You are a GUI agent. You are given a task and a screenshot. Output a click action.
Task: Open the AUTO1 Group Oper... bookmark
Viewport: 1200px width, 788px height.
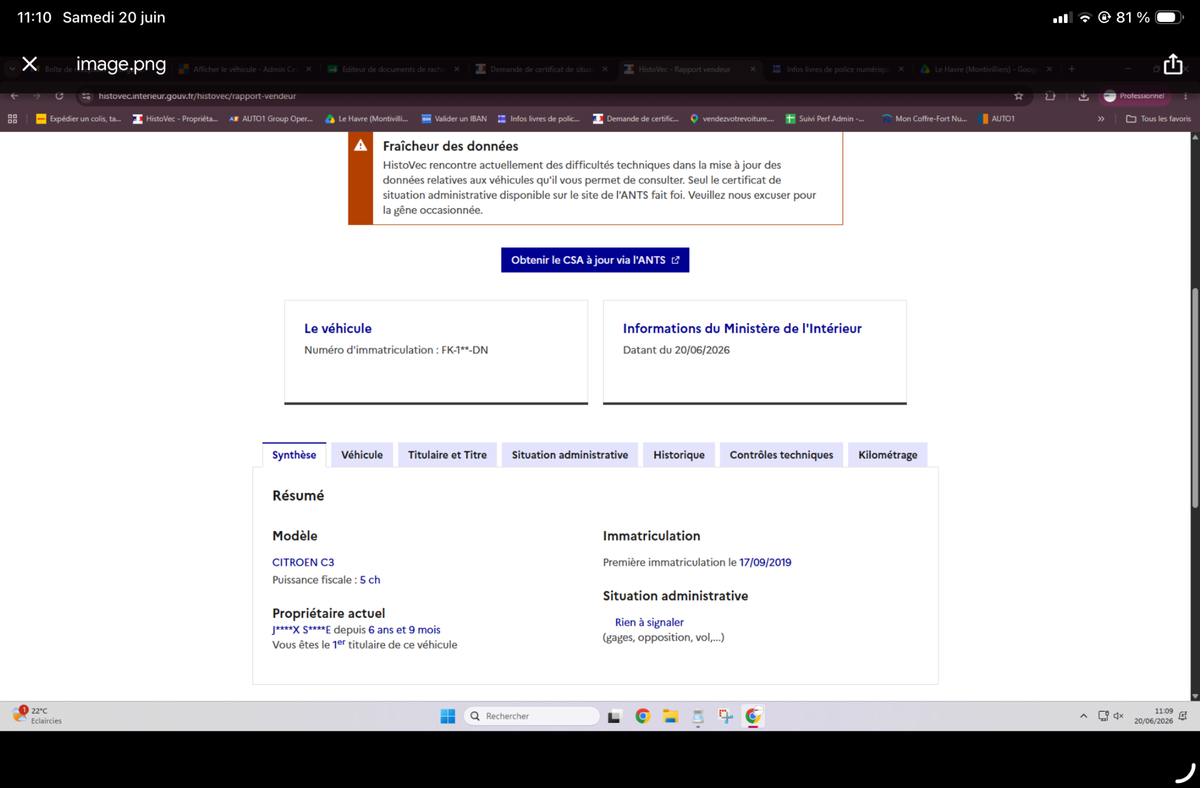(271, 118)
